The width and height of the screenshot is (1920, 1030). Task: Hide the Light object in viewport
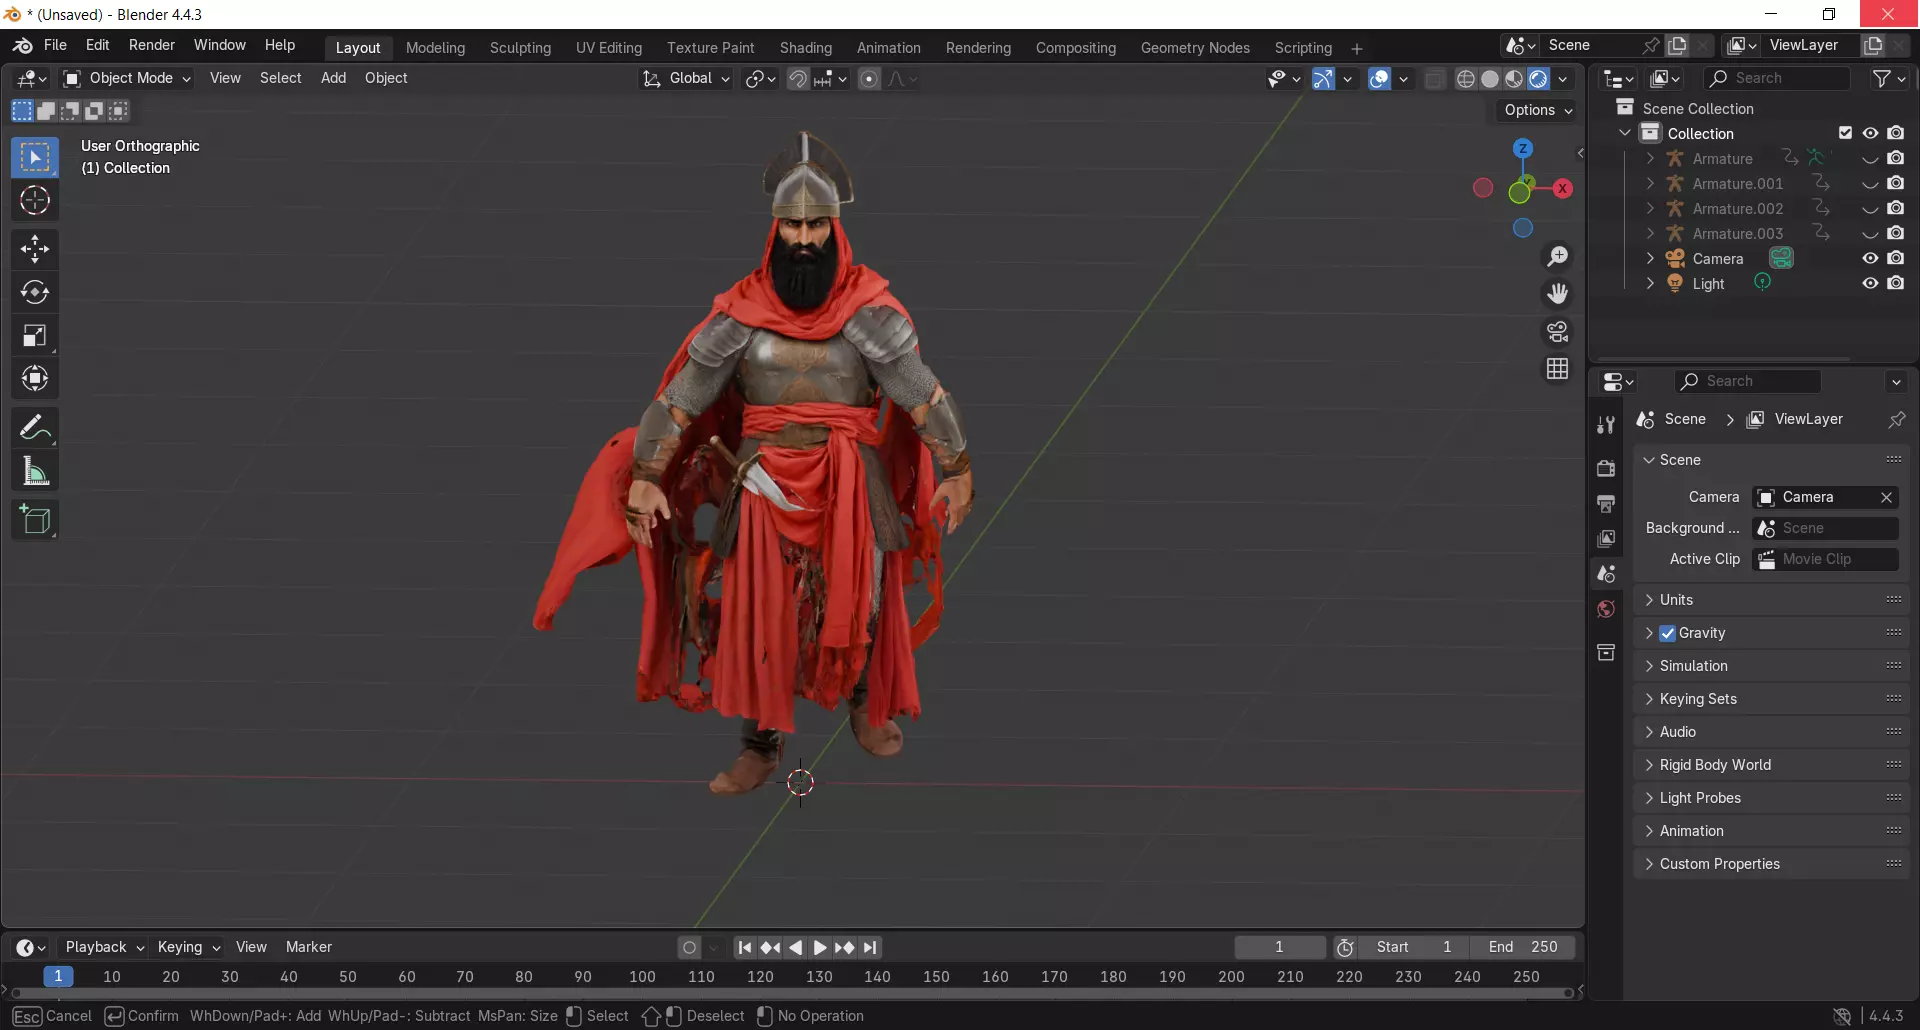tap(1870, 283)
